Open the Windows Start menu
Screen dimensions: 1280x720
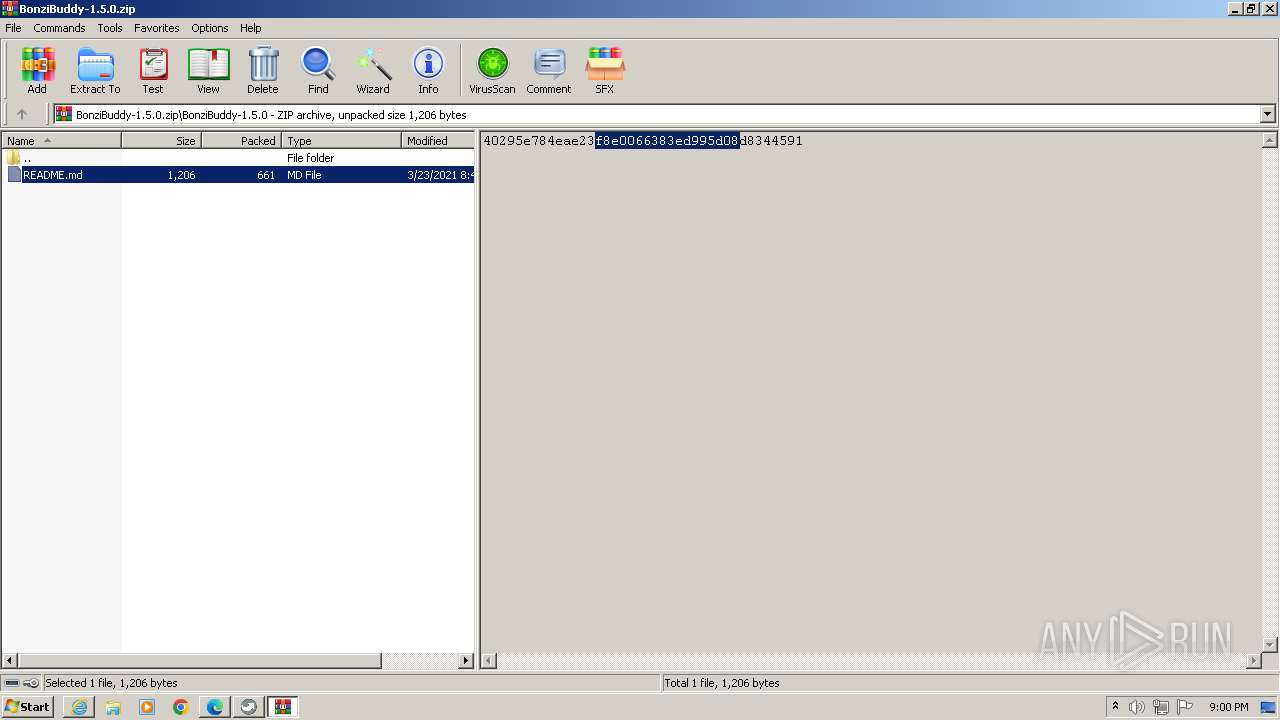point(27,707)
